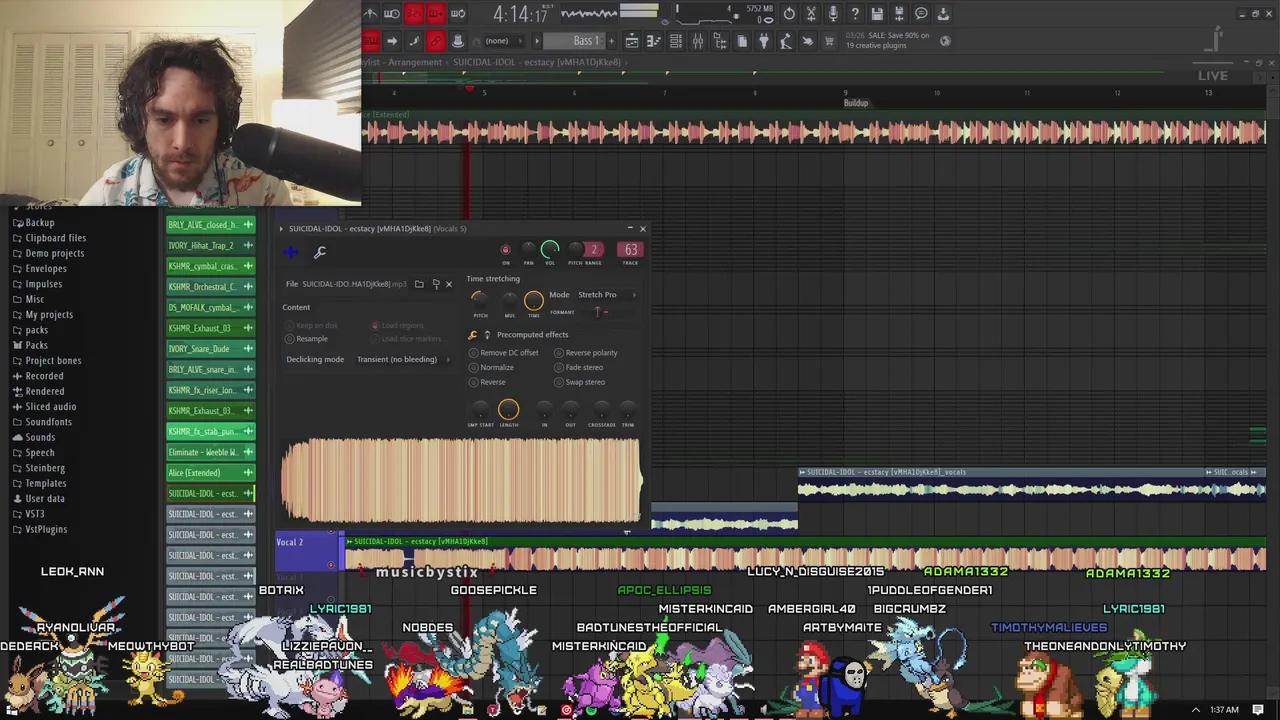Open the plugin picker plug icon
The height and width of the screenshot is (720, 1280).
[764, 41]
